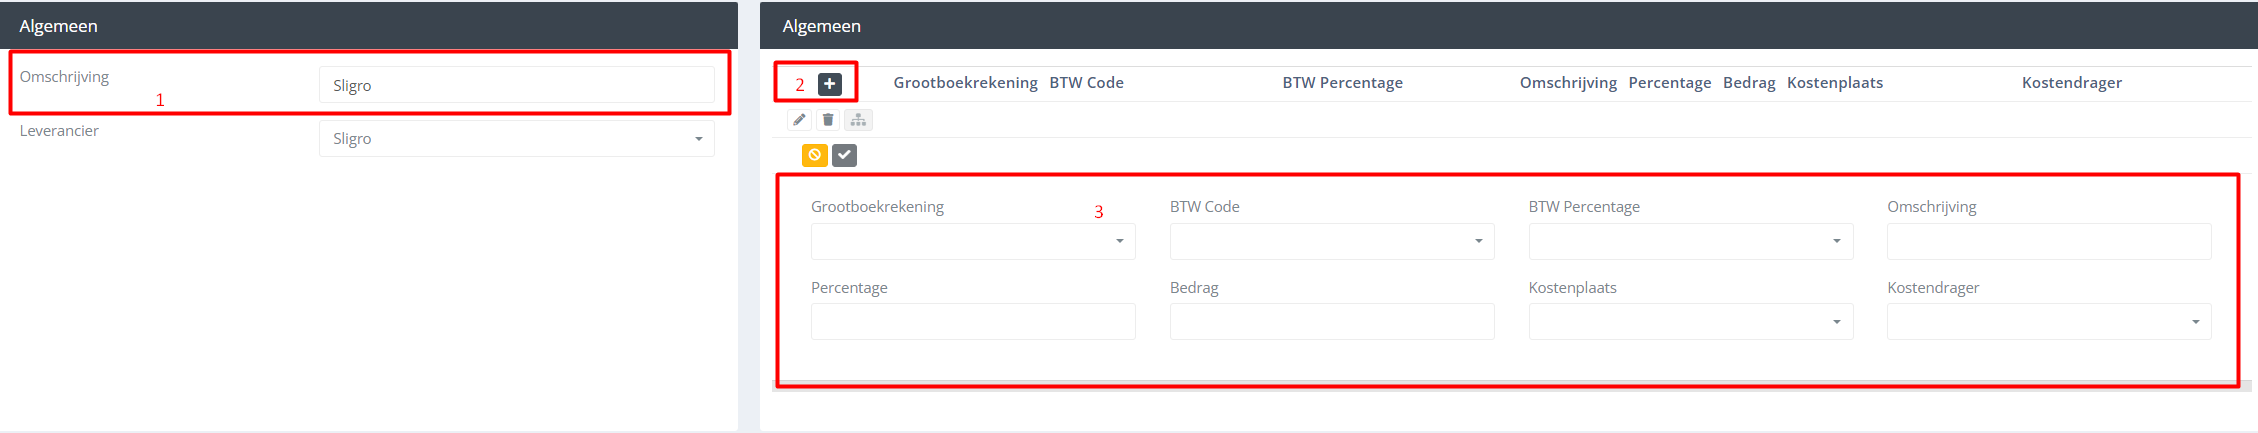This screenshot has width=2258, height=433.
Task: Open the Leverancier dropdown
Action: [x=516, y=139]
